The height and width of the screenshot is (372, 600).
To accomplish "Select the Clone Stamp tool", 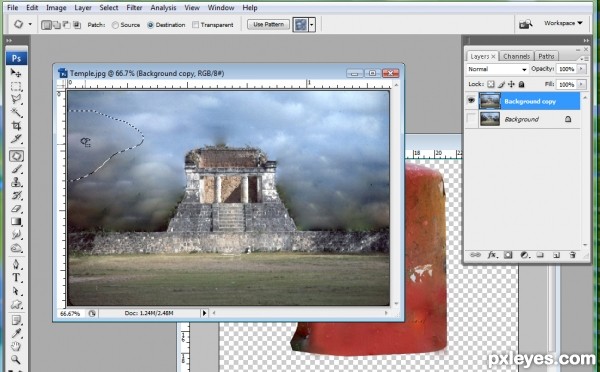I will tap(16, 182).
